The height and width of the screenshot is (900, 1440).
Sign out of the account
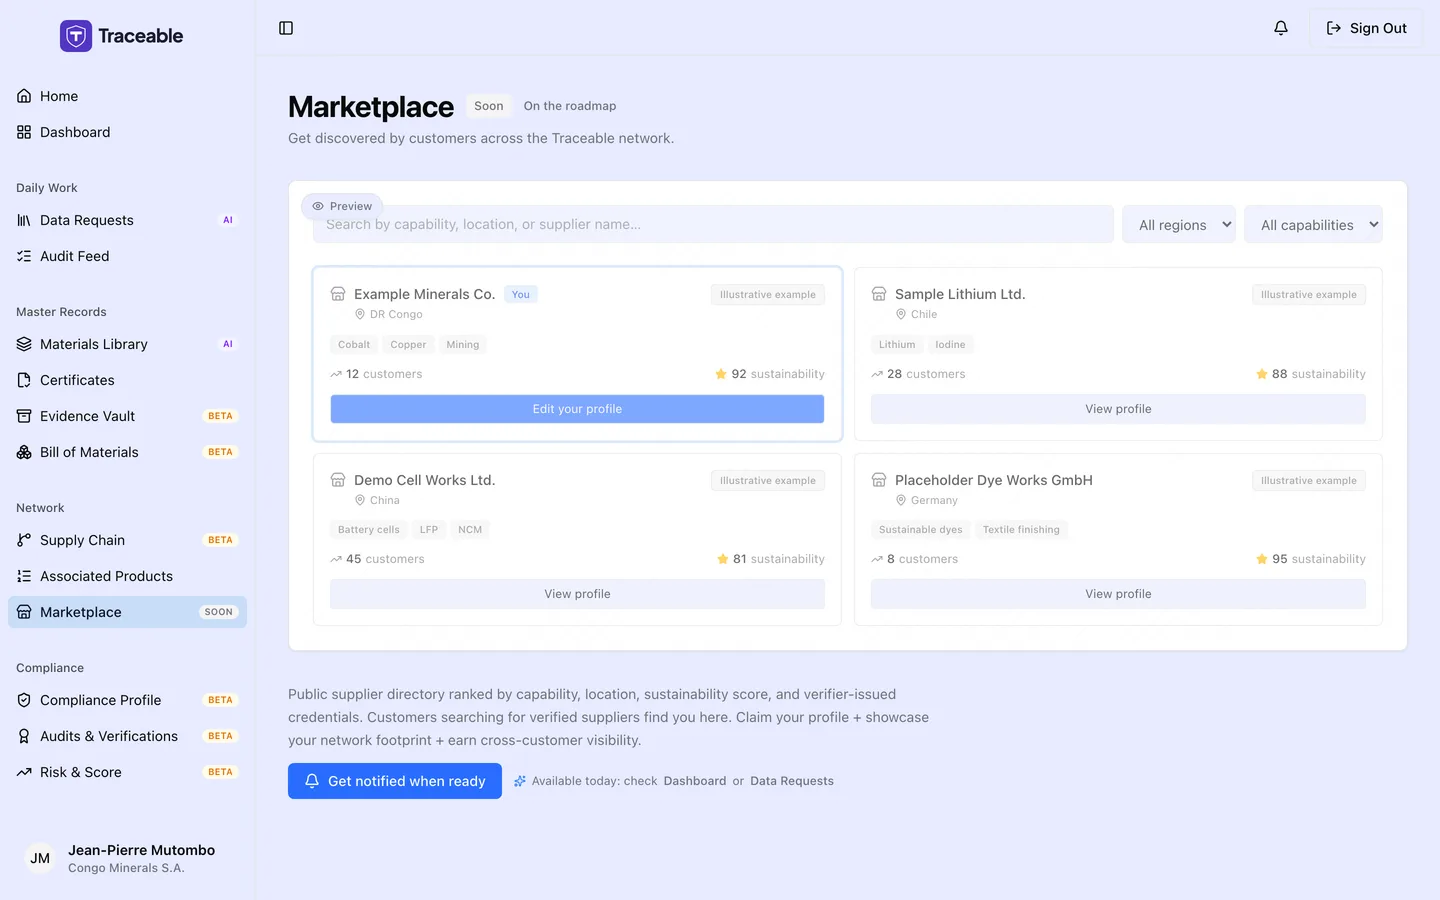[1366, 28]
